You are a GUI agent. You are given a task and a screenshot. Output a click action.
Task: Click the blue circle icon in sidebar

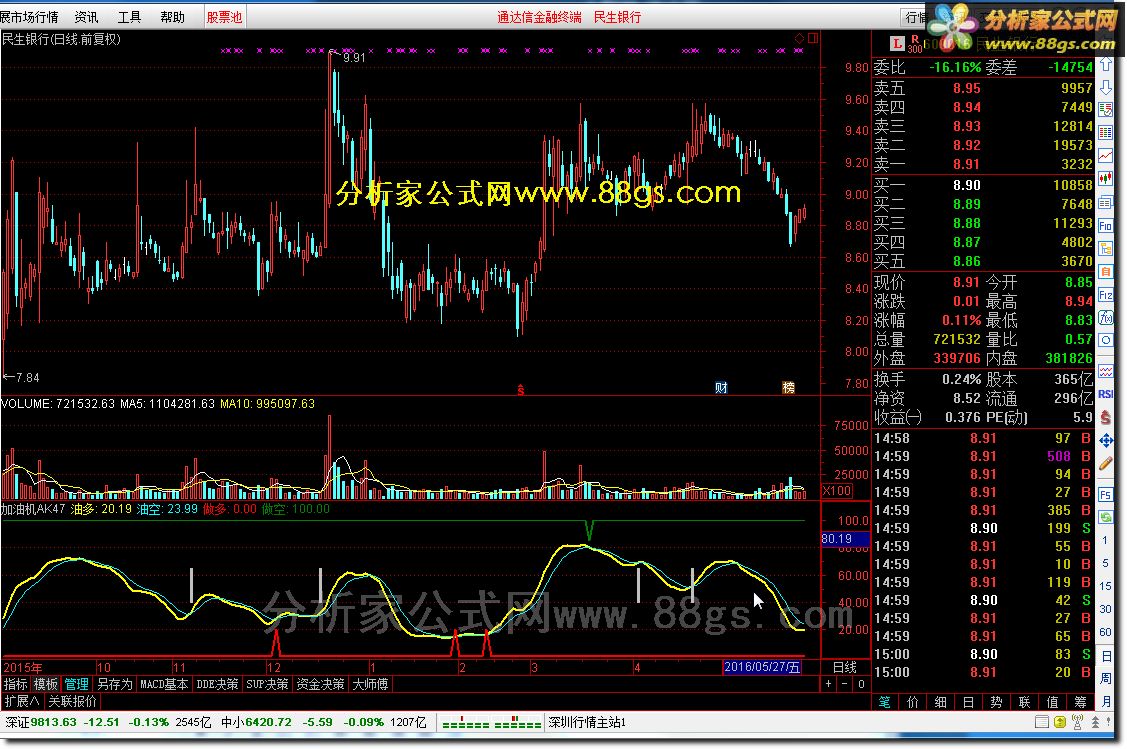(x=1105, y=341)
